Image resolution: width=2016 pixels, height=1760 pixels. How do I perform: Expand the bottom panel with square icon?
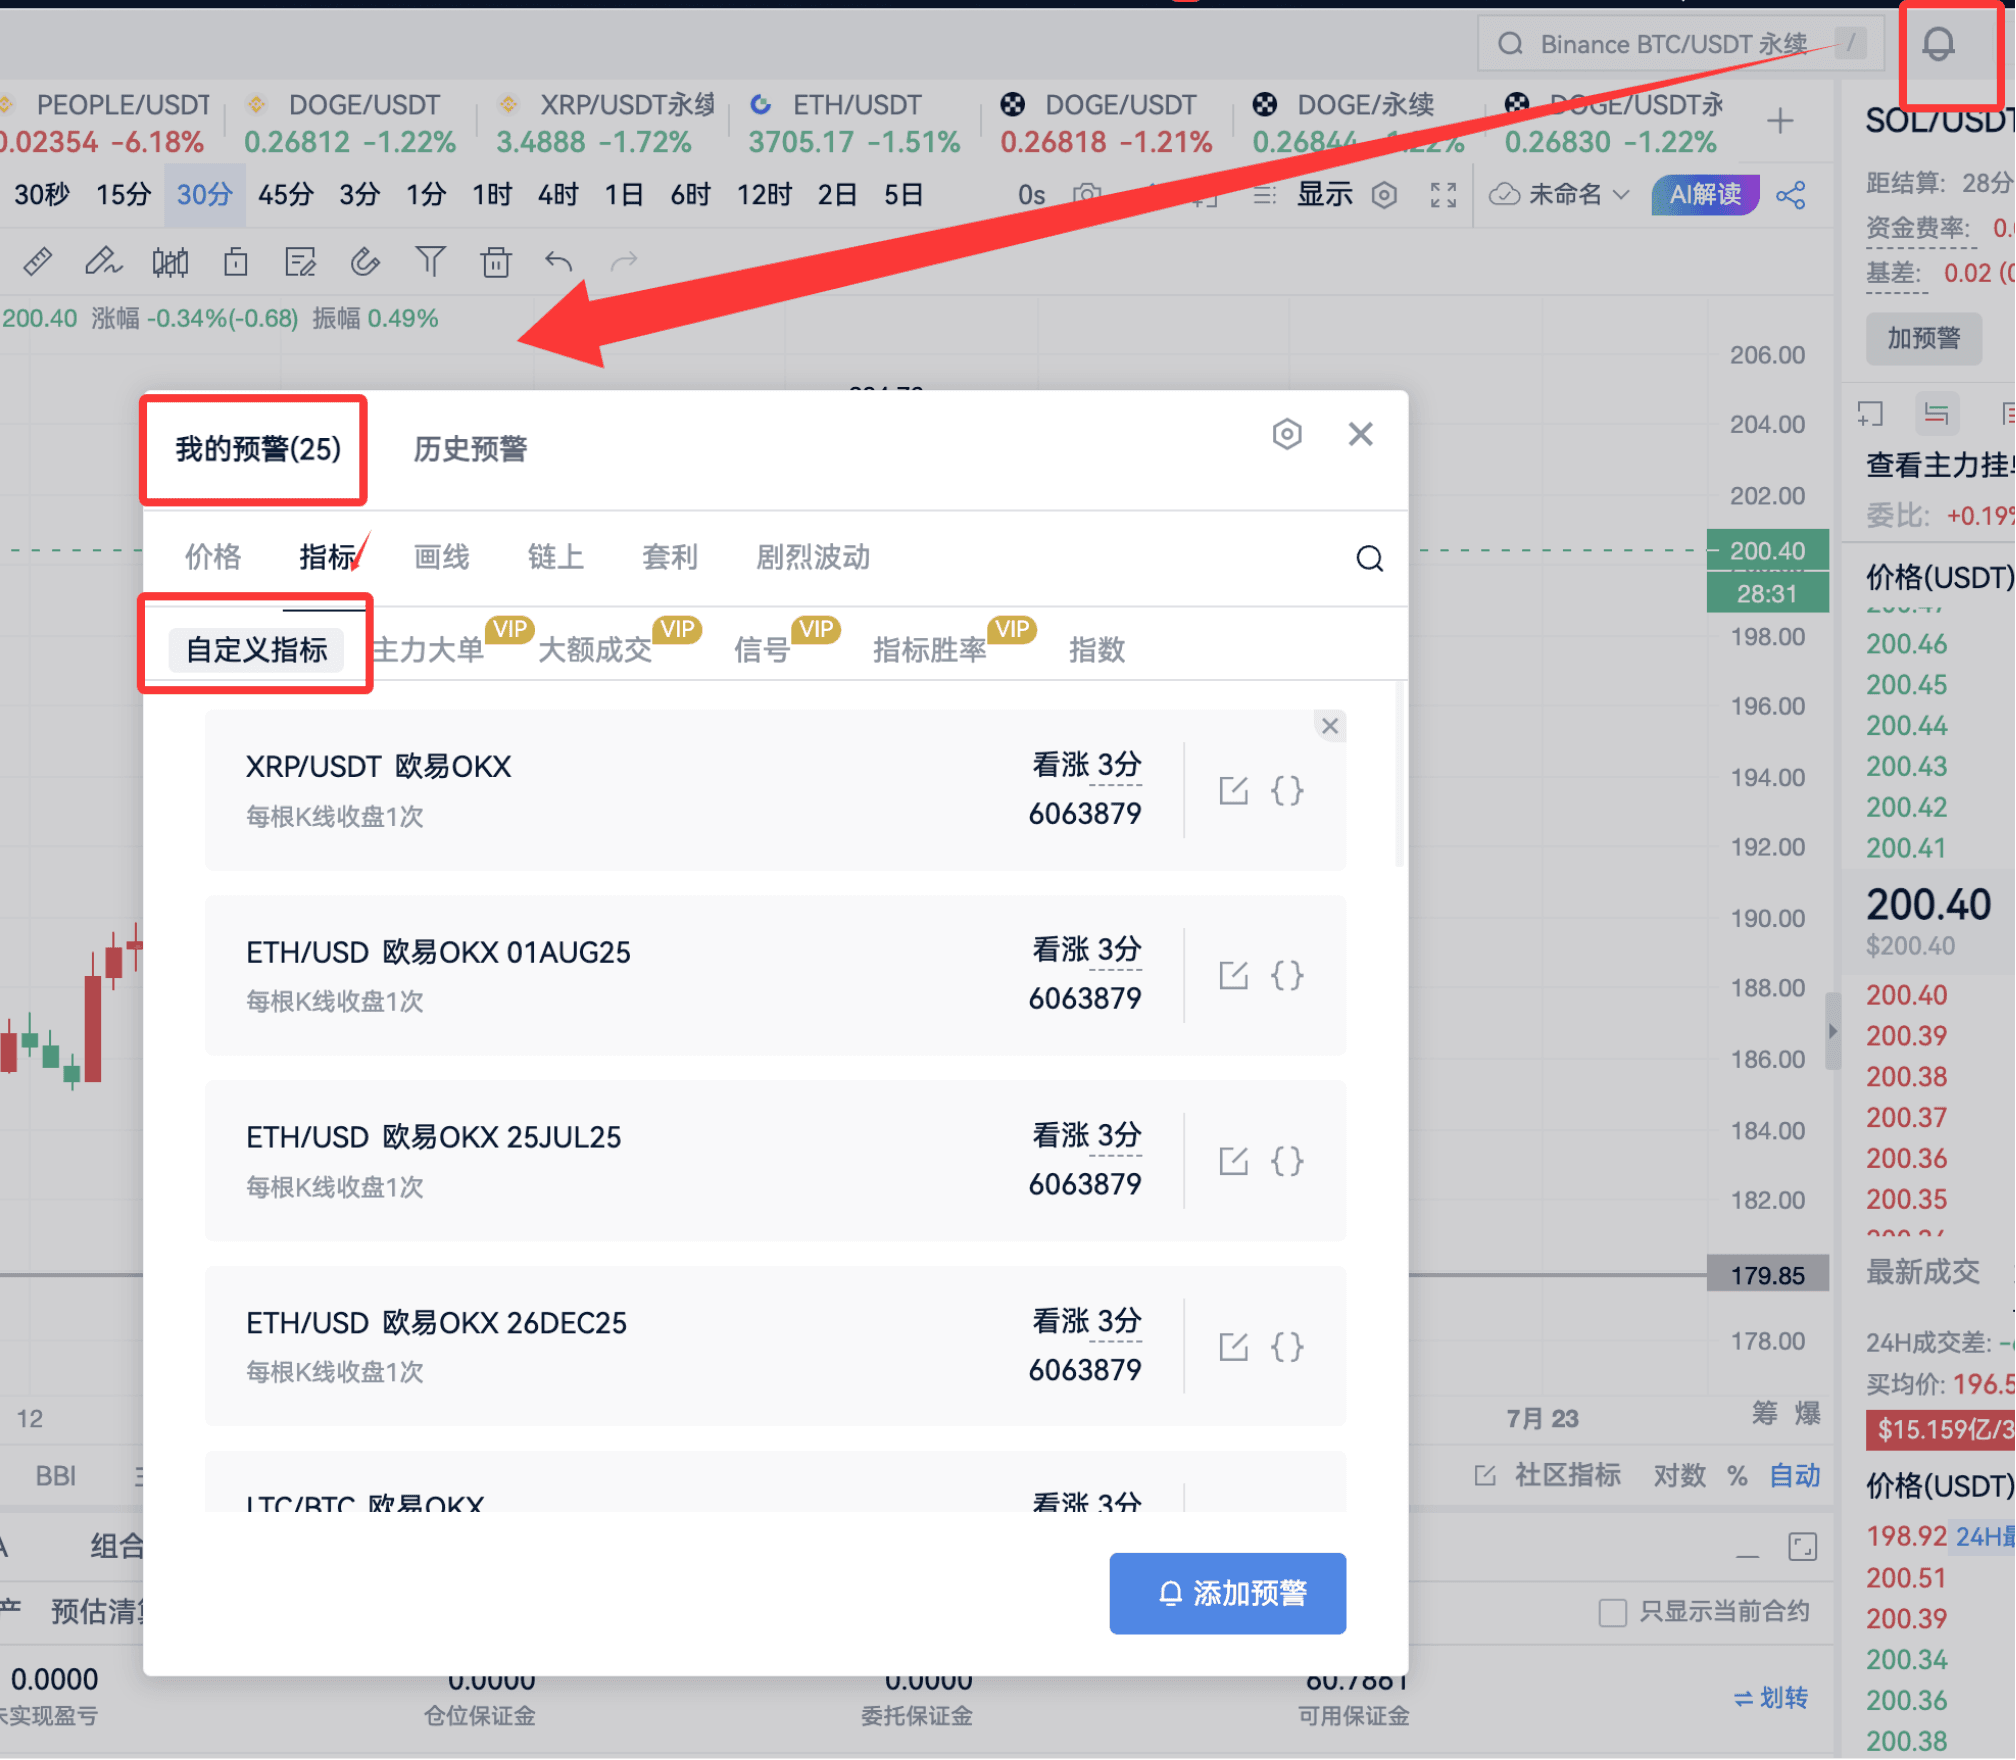(1802, 1546)
